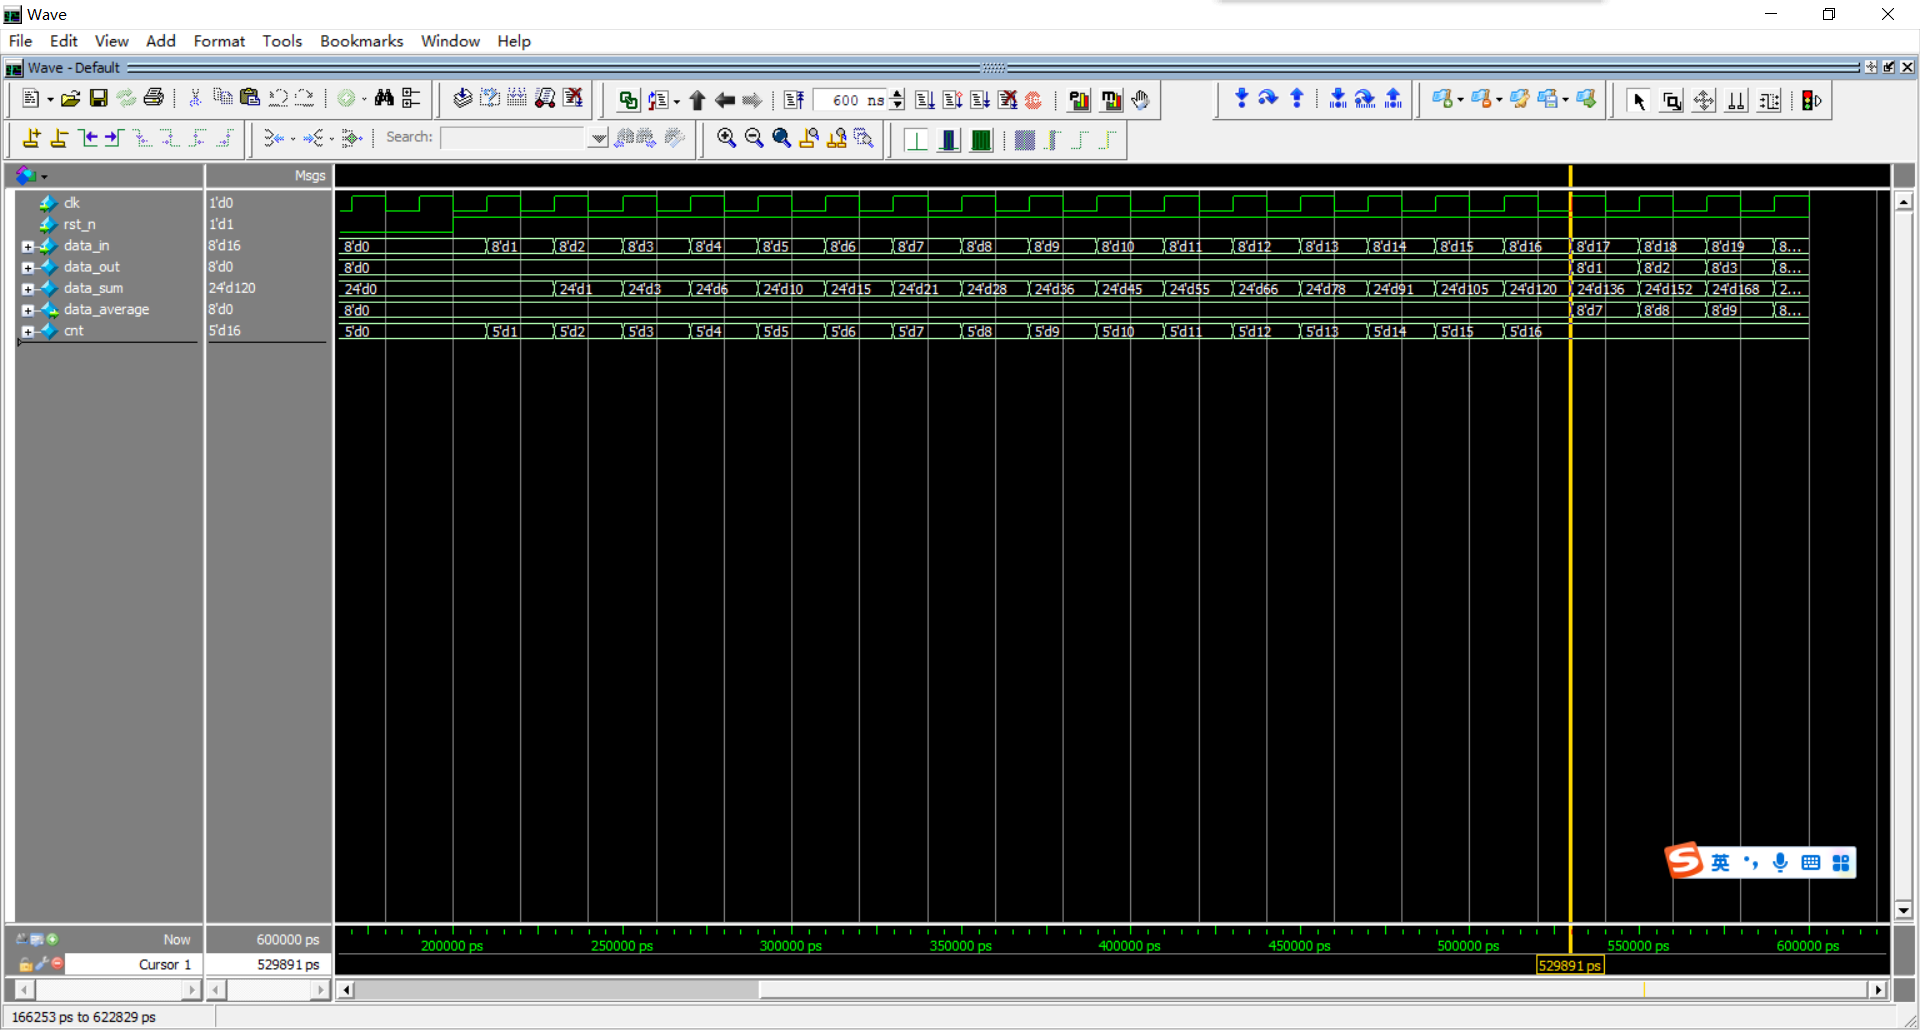Click the Run simulation icon

coord(925,100)
